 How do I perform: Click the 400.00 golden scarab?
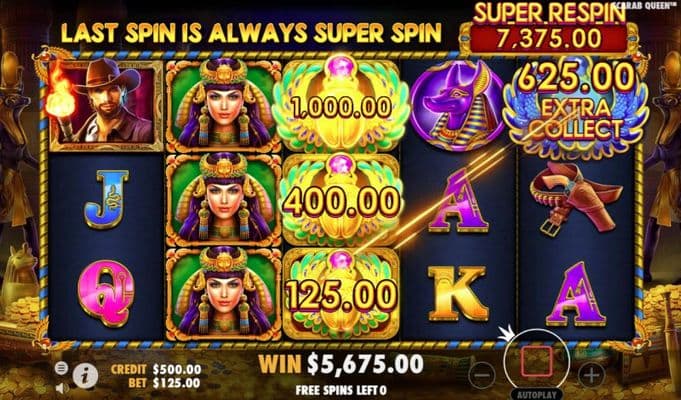point(341,200)
